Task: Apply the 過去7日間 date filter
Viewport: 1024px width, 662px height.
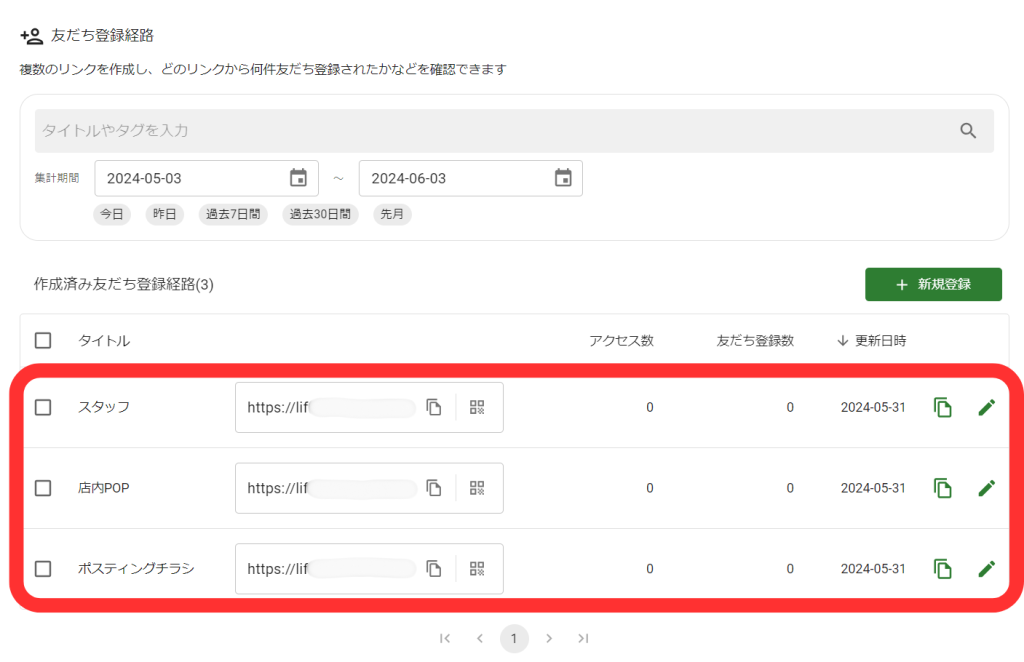Action: [x=232, y=214]
